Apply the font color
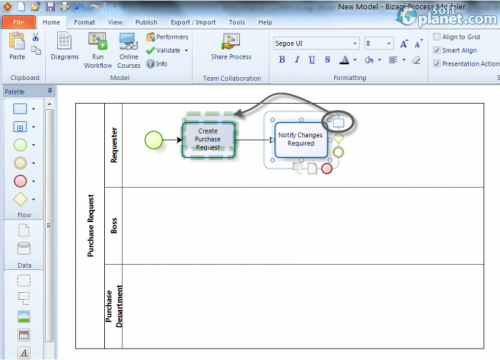This screenshot has height=360, width=500. tap(344, 60)
